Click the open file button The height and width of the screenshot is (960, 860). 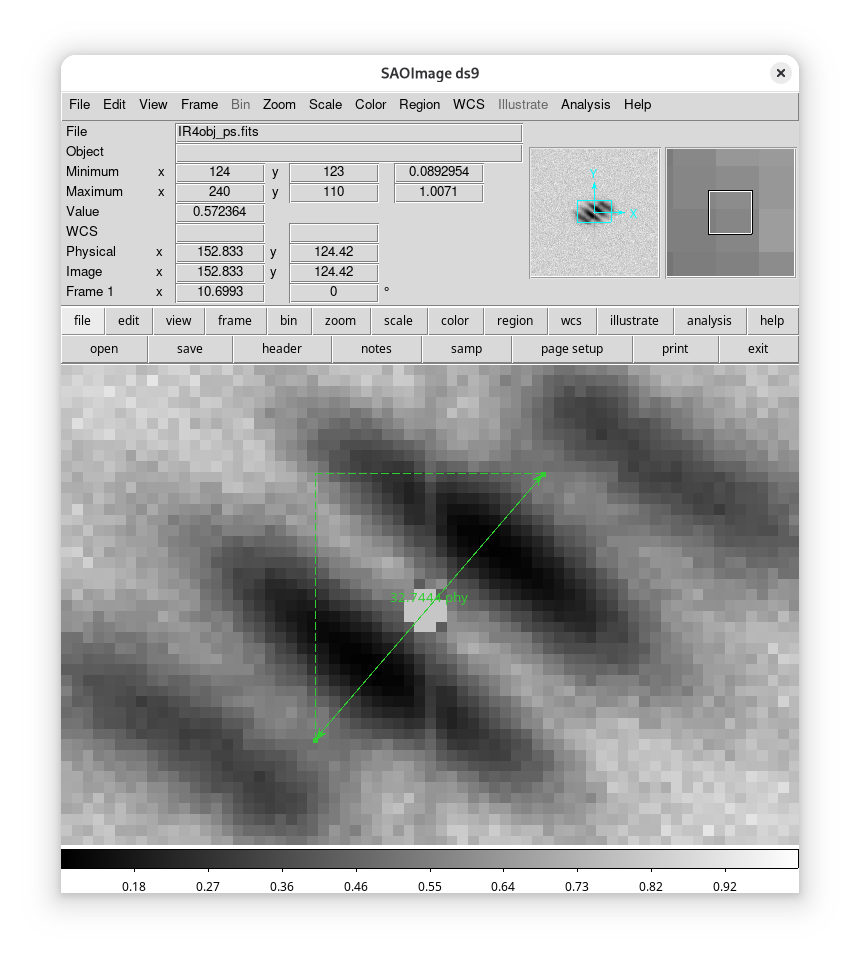(x=104, y=349)
